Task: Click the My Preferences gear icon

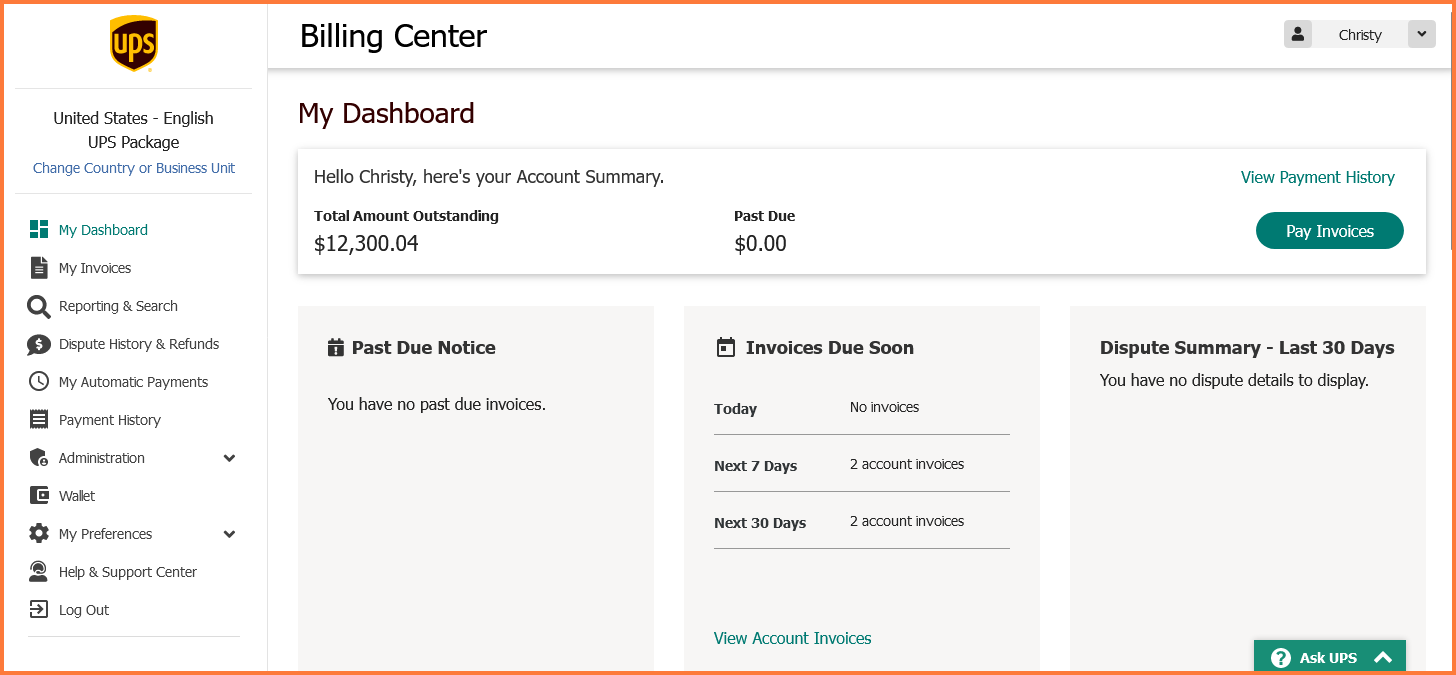Action: point(39,533)
